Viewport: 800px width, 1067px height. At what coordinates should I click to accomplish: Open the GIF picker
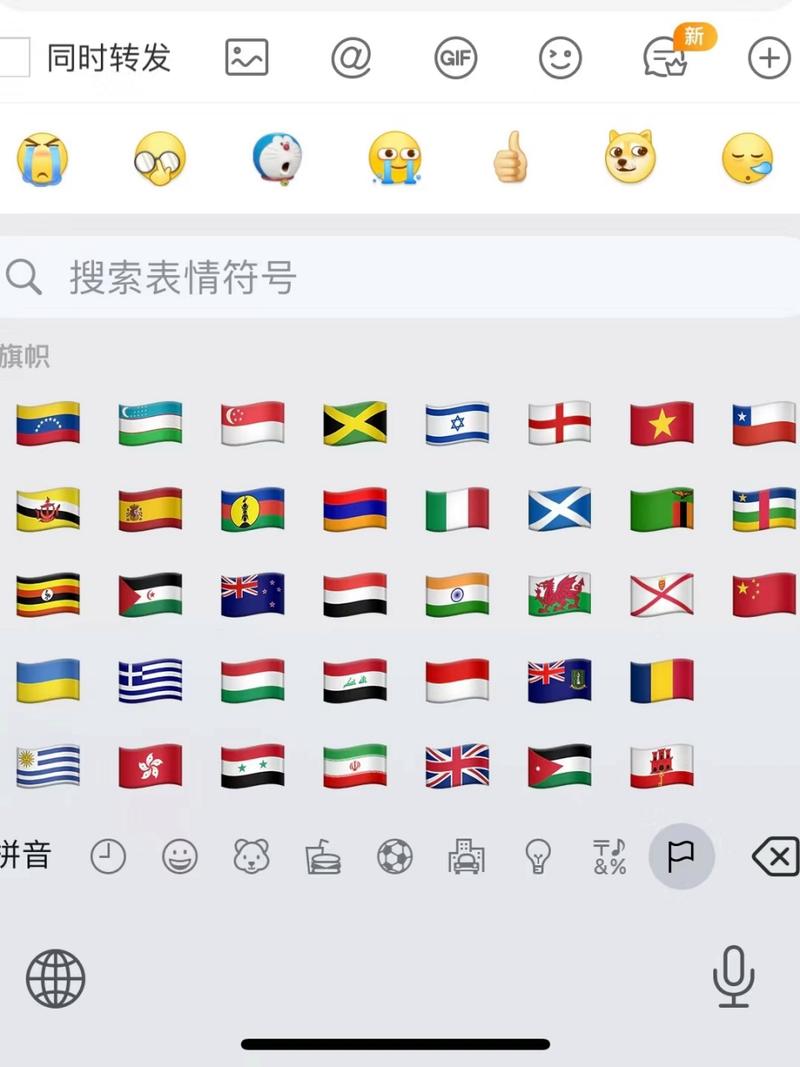(x=456, y=57)
